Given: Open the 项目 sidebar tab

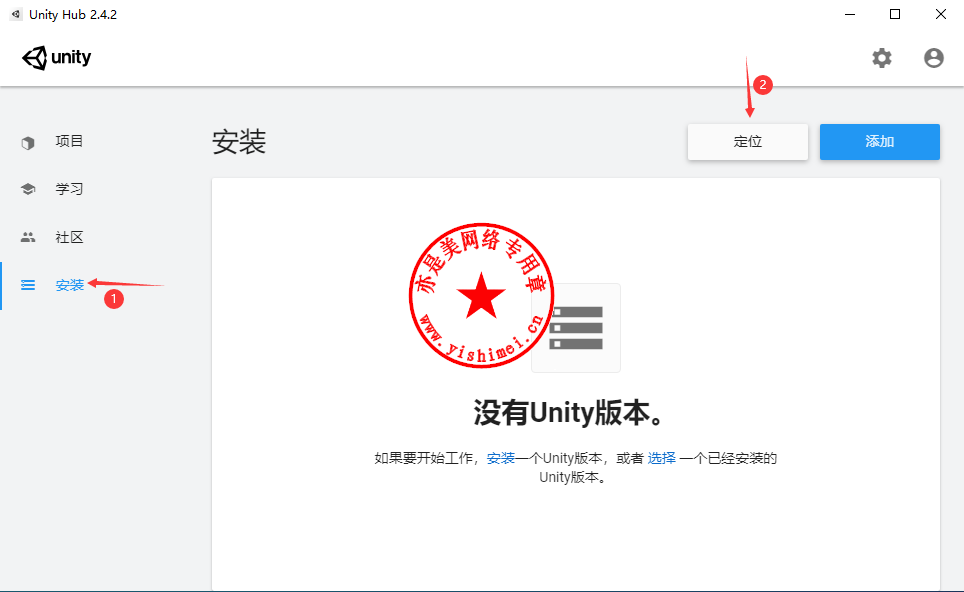Looking at the screenshot, I should coord(69,141).
